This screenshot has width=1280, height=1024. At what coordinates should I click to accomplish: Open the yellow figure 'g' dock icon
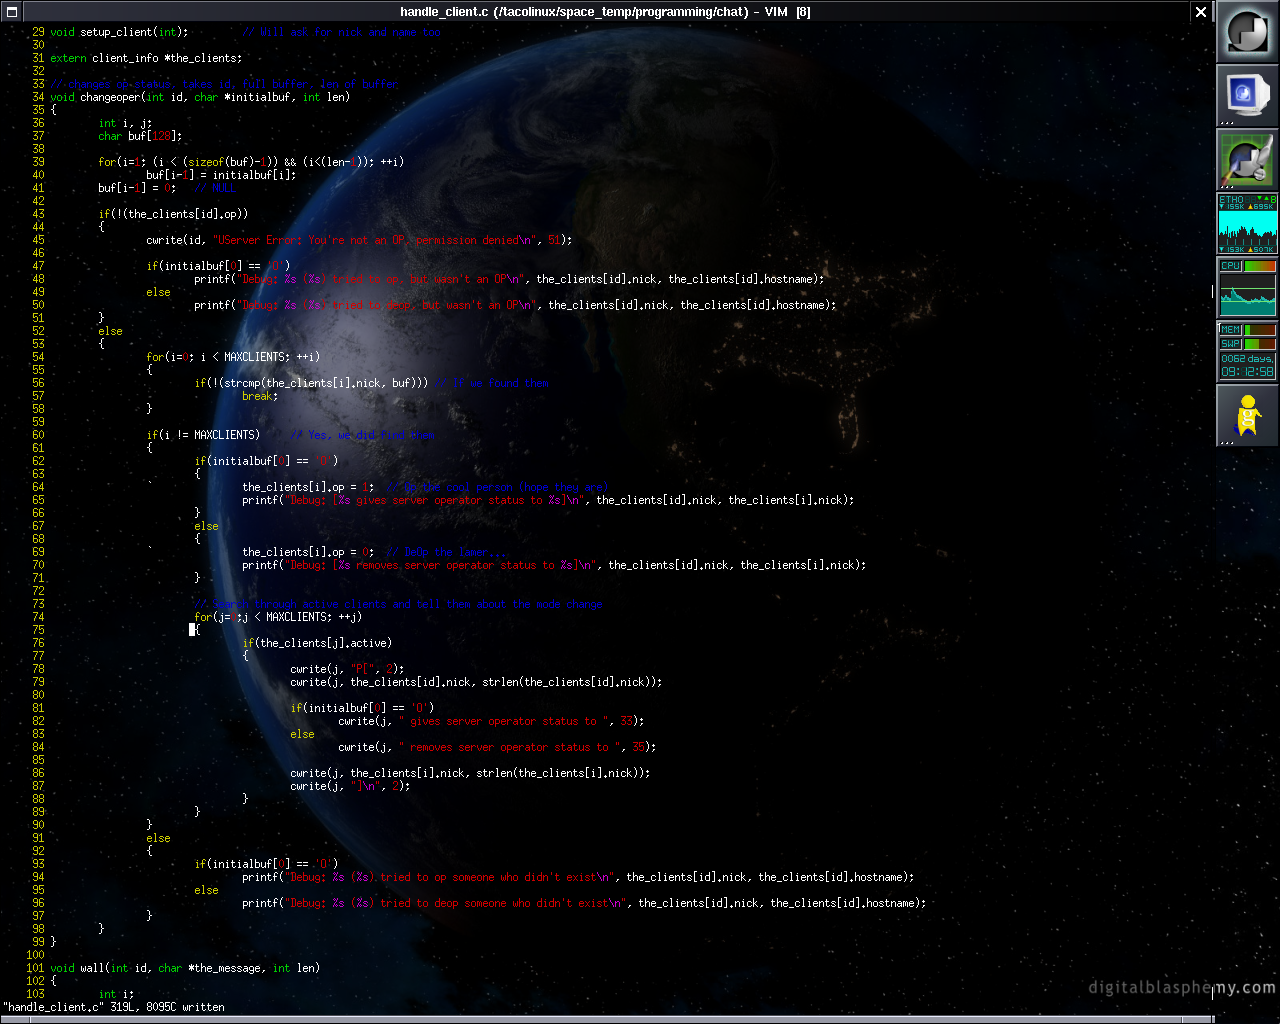tap(1247, 416)
